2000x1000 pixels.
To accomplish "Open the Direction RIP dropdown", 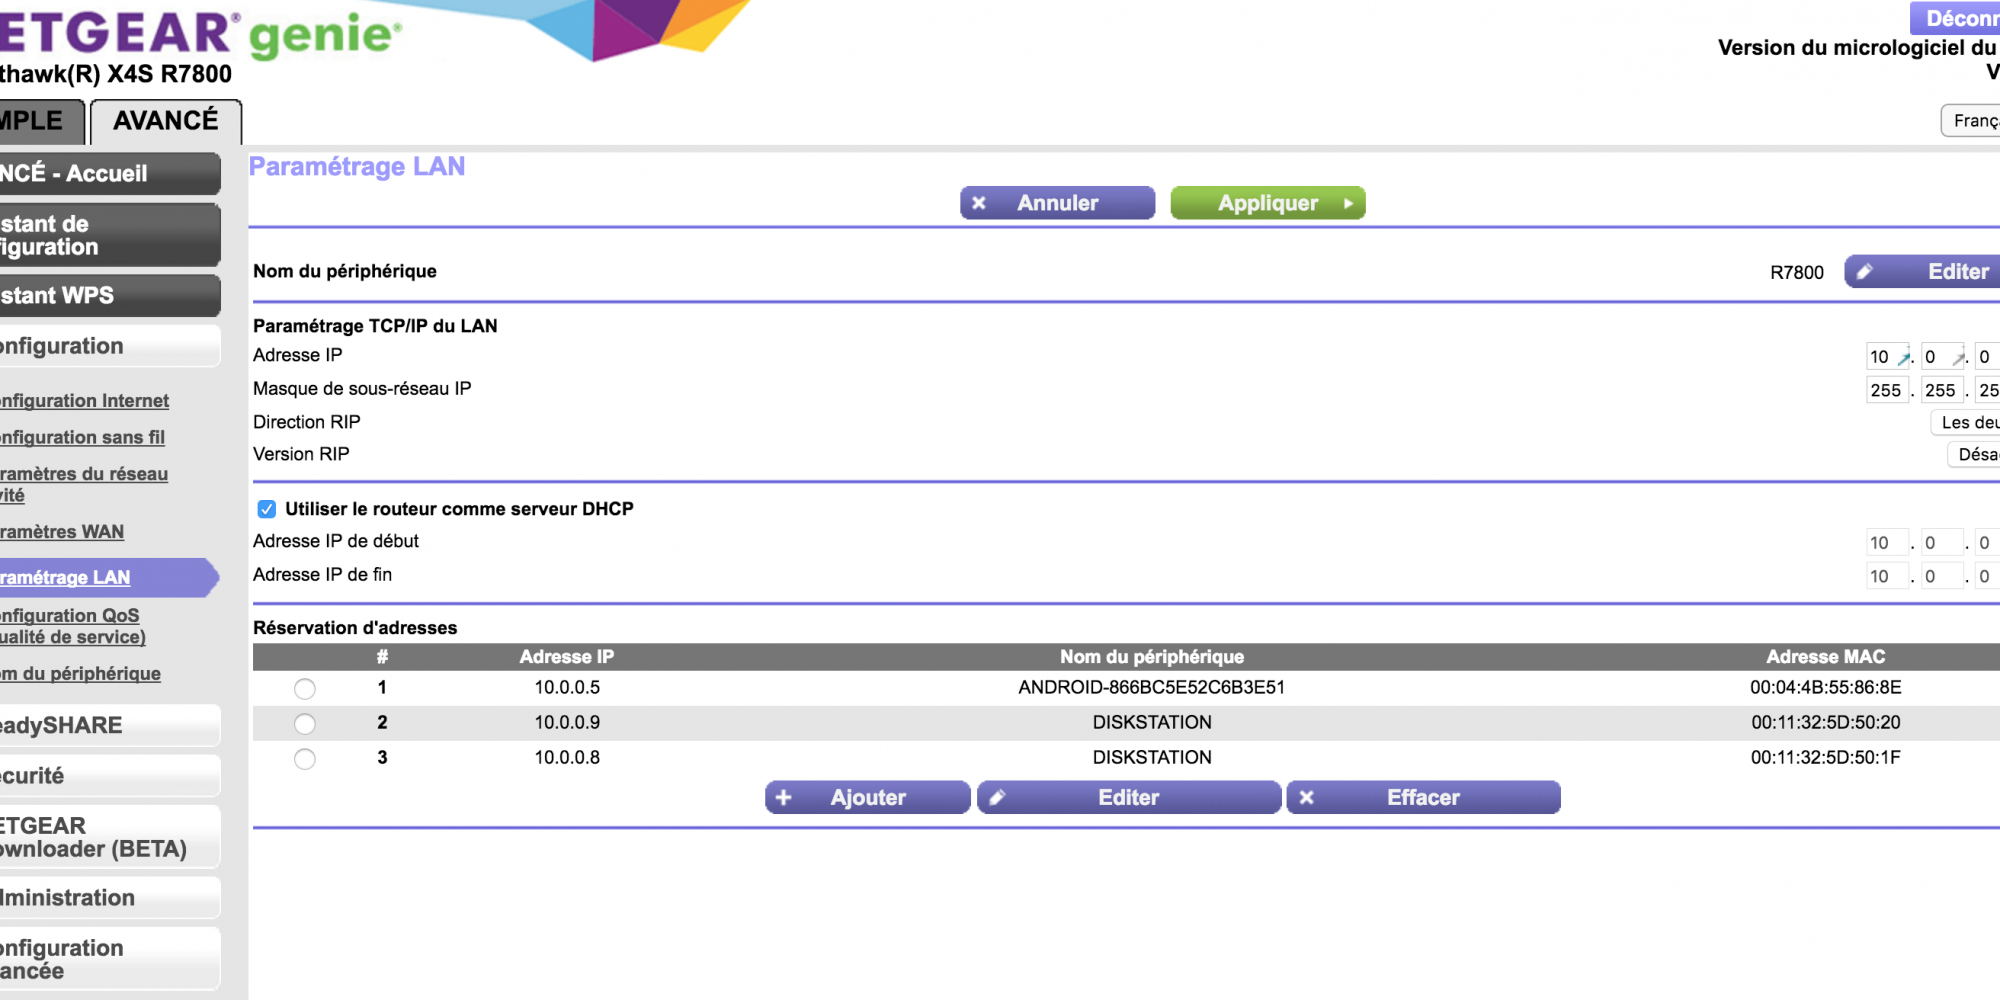I will 1965,423.
